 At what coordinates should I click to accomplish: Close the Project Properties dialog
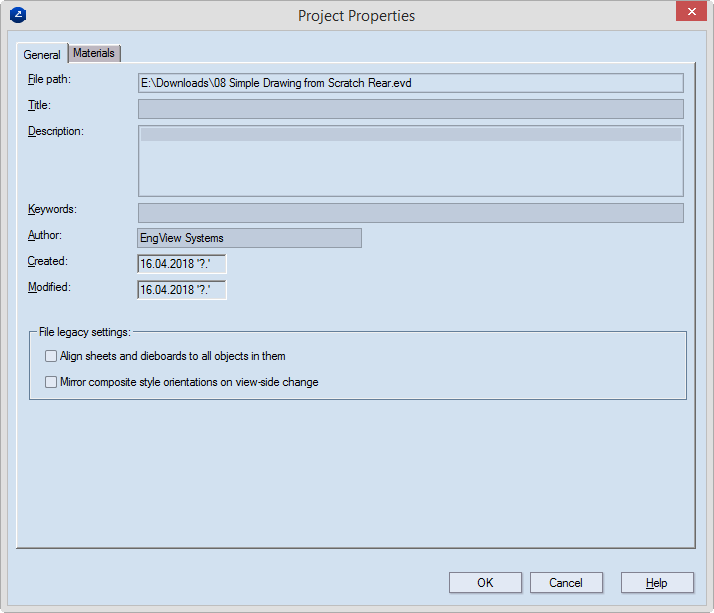click(x=688, y=13)
